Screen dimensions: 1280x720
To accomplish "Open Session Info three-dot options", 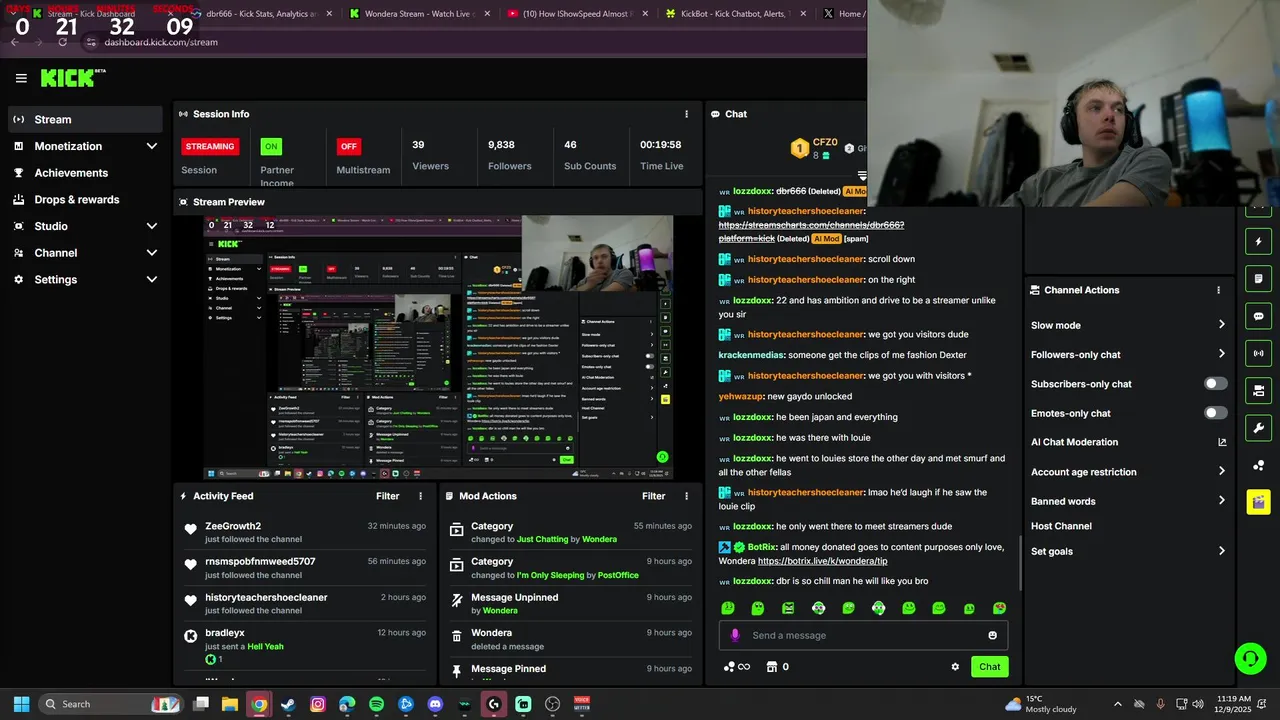I will coord(686,114).
